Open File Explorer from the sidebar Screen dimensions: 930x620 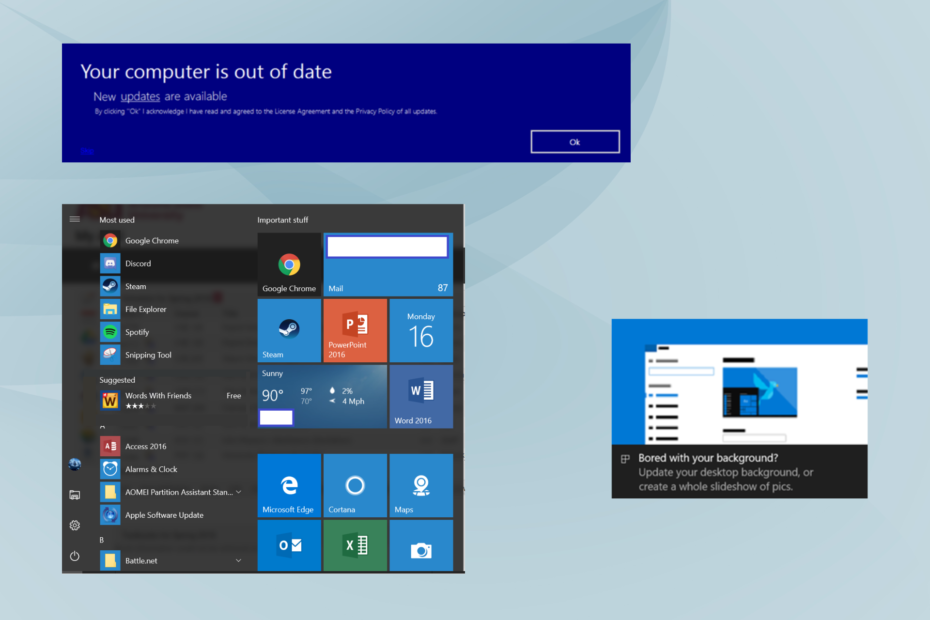[74, 493]
